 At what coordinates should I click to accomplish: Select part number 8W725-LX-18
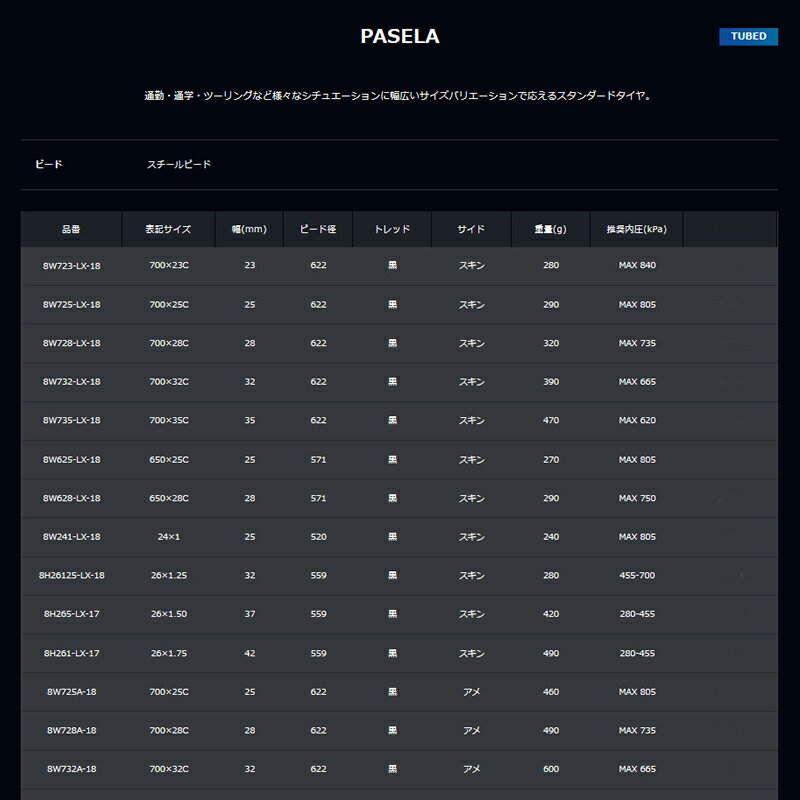[71, 305]
